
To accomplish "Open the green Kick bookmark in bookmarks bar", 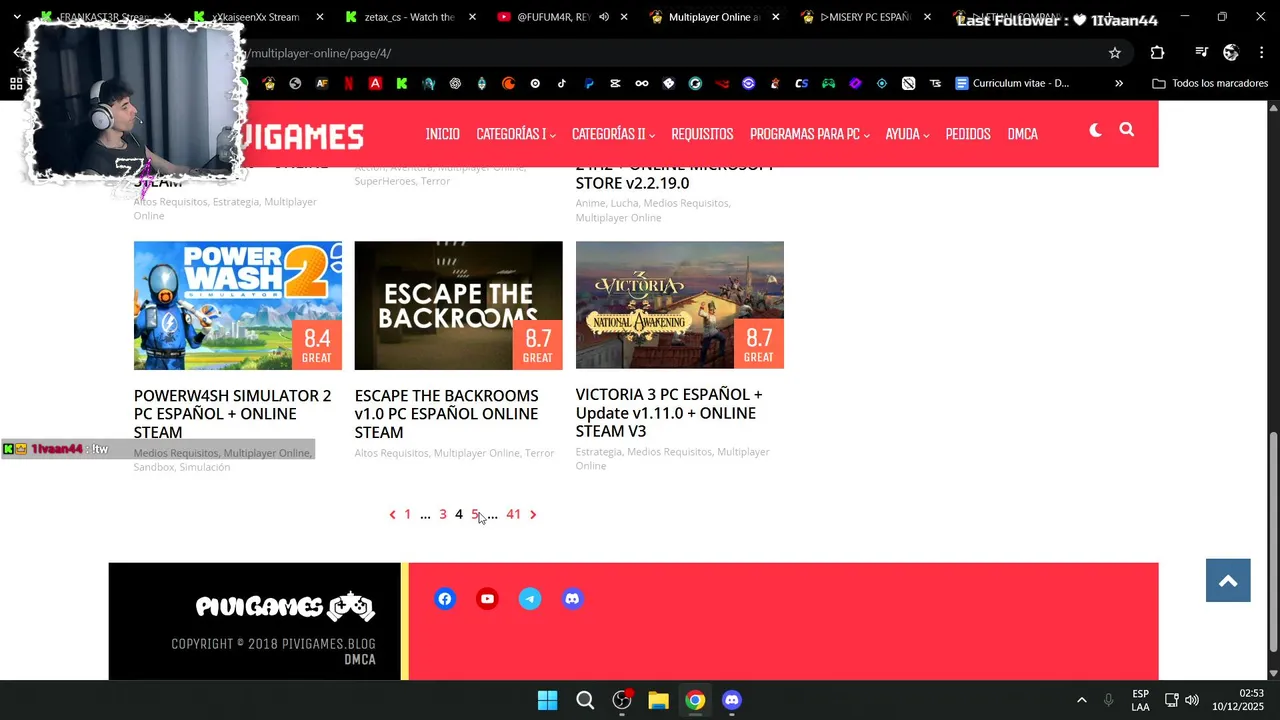I will (401, 84).
